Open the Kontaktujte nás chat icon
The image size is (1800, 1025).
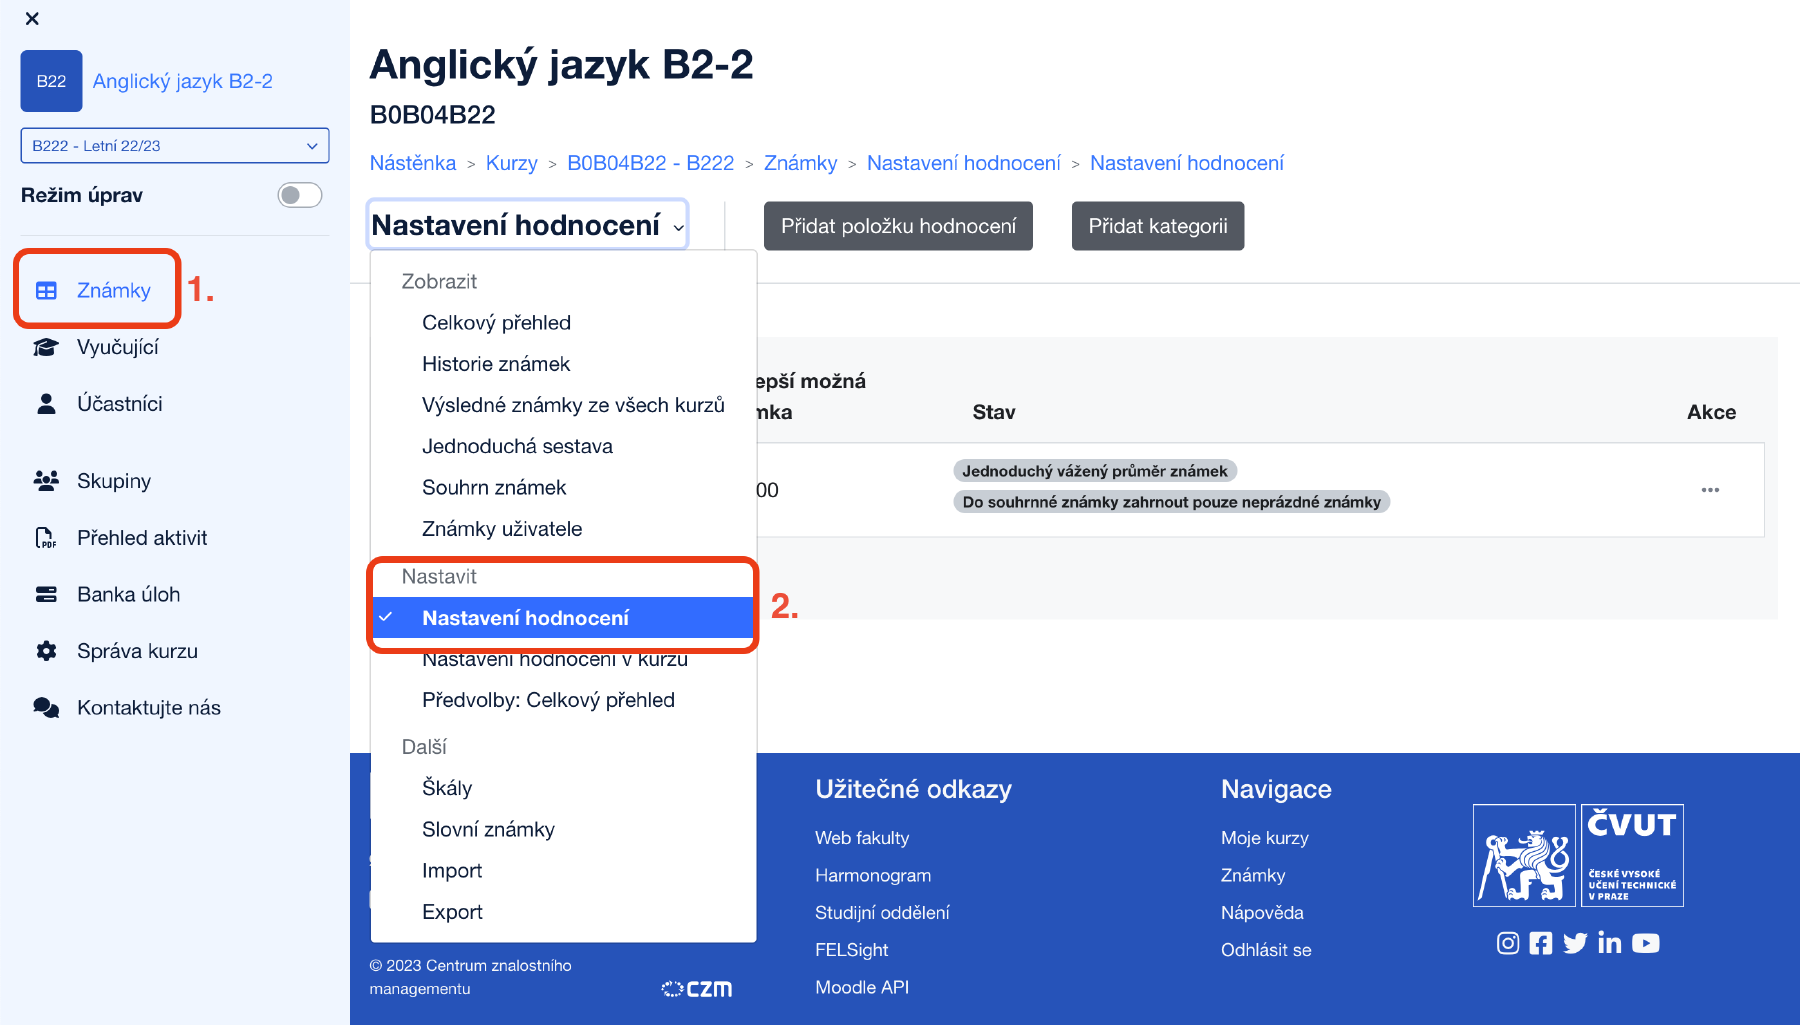pos(47,707)
